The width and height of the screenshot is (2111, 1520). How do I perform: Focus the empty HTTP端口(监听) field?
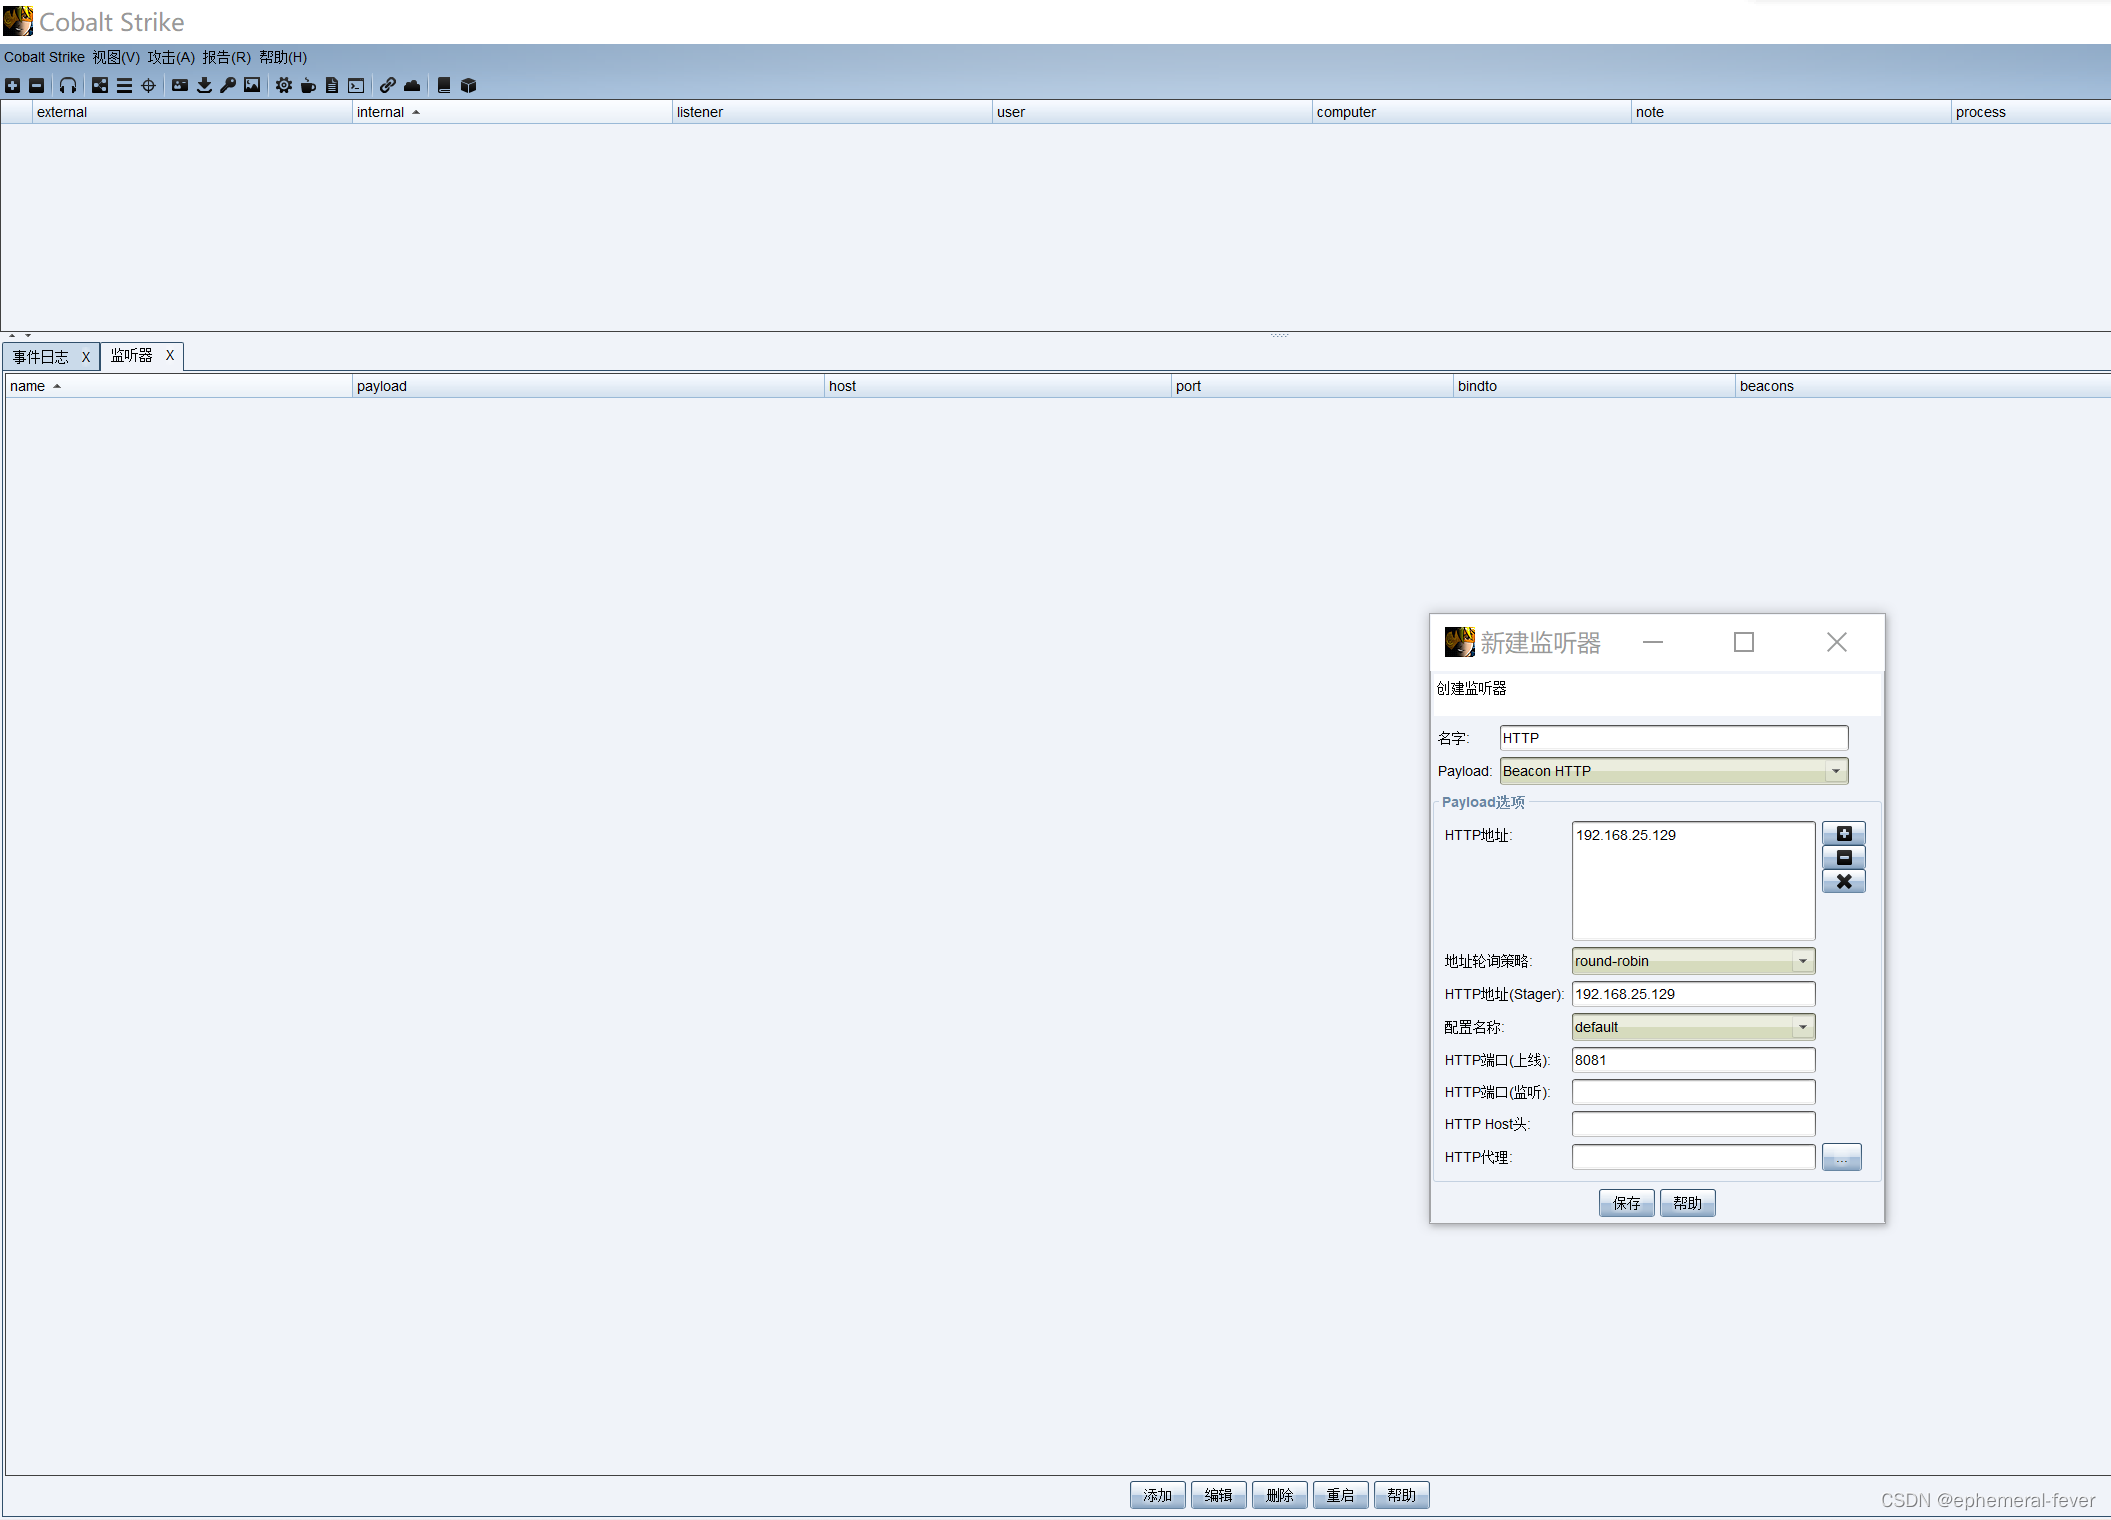(1693, 1092)
